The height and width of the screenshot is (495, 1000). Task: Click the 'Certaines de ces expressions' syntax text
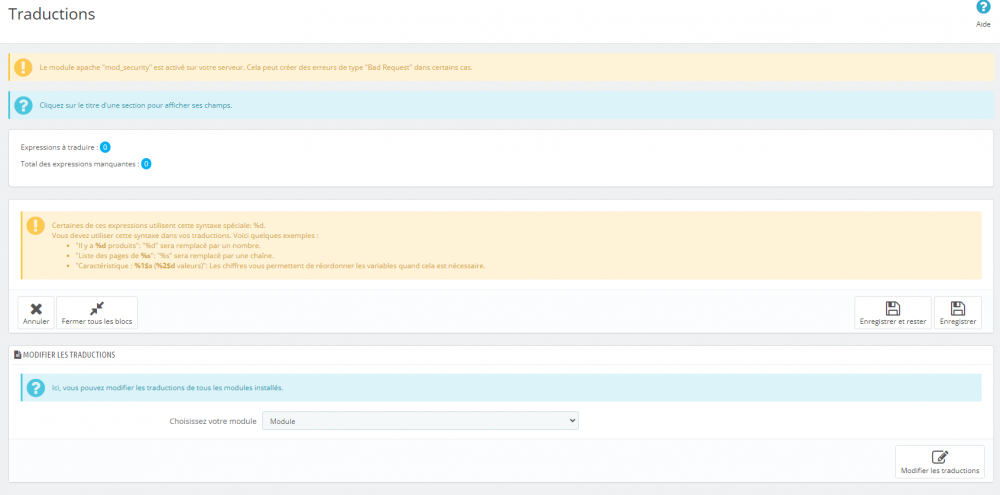pos(158,225)
